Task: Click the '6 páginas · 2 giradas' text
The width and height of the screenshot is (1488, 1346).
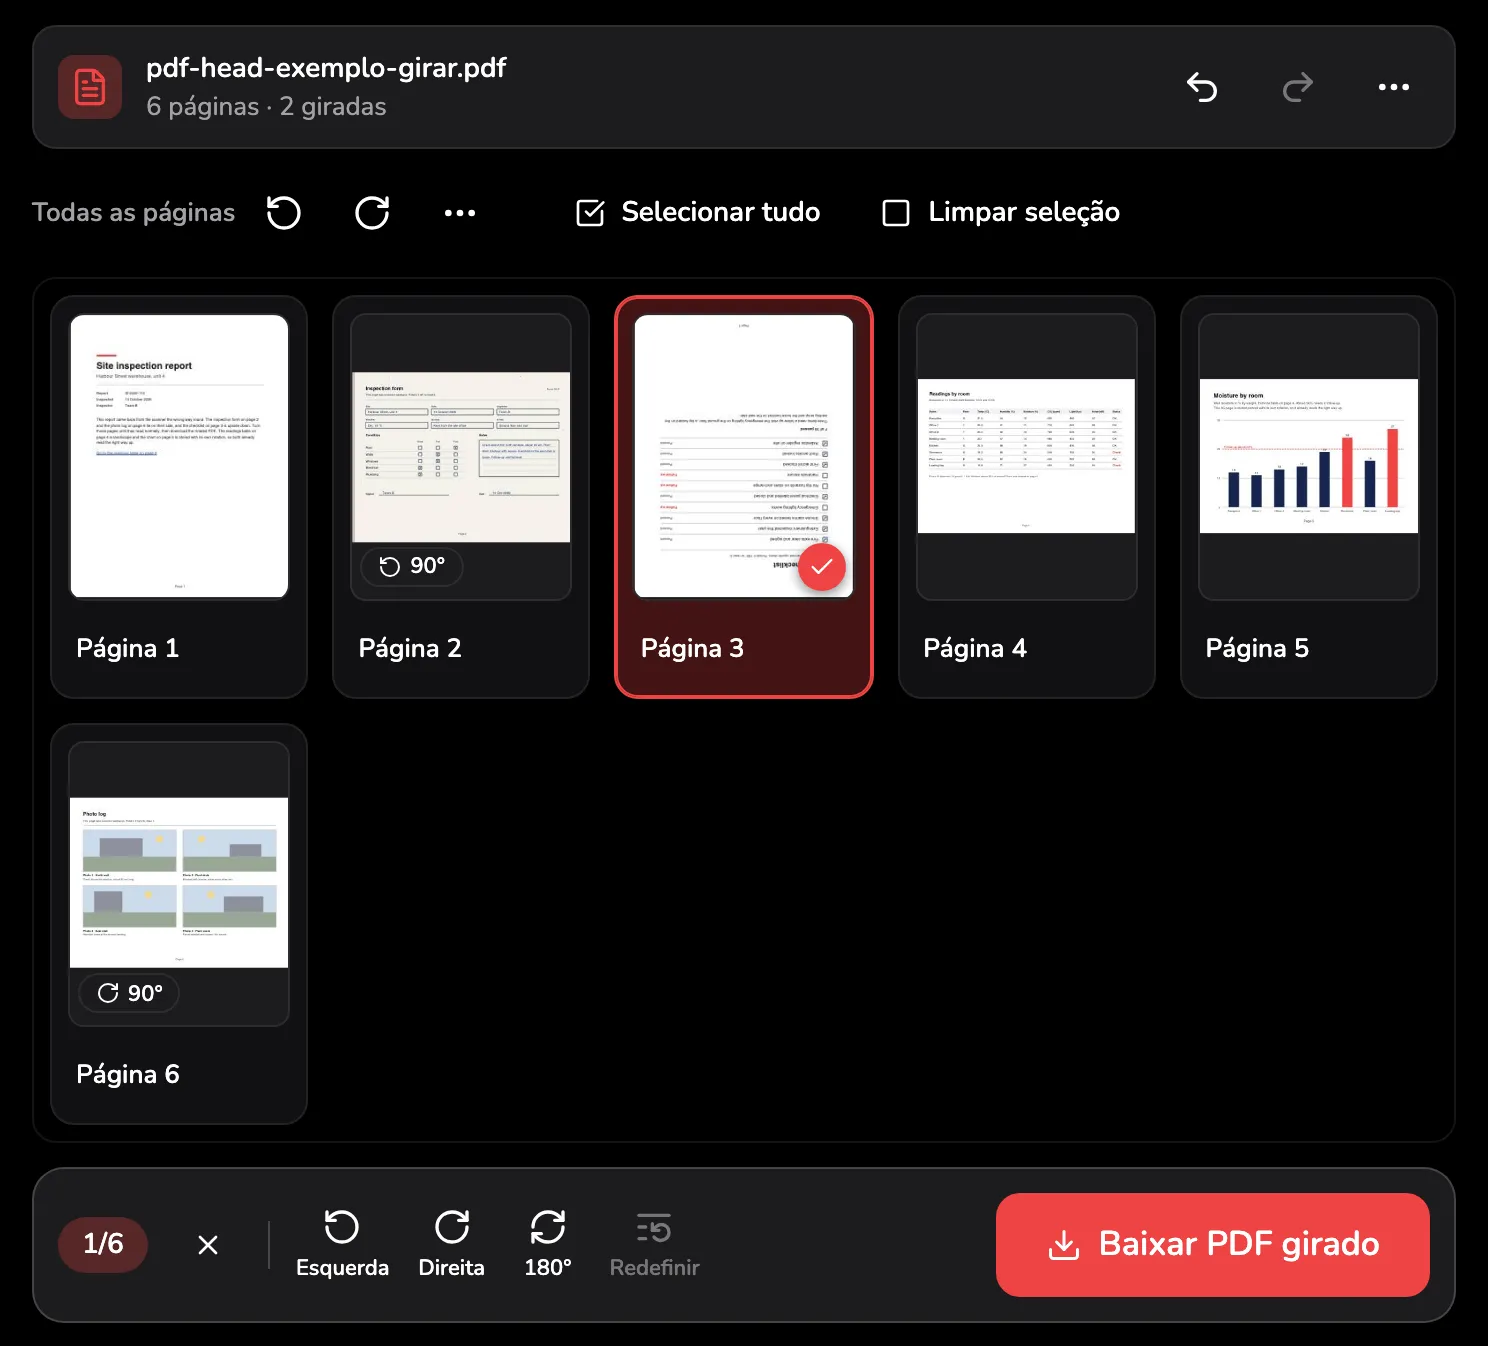Action: [266, 107]
